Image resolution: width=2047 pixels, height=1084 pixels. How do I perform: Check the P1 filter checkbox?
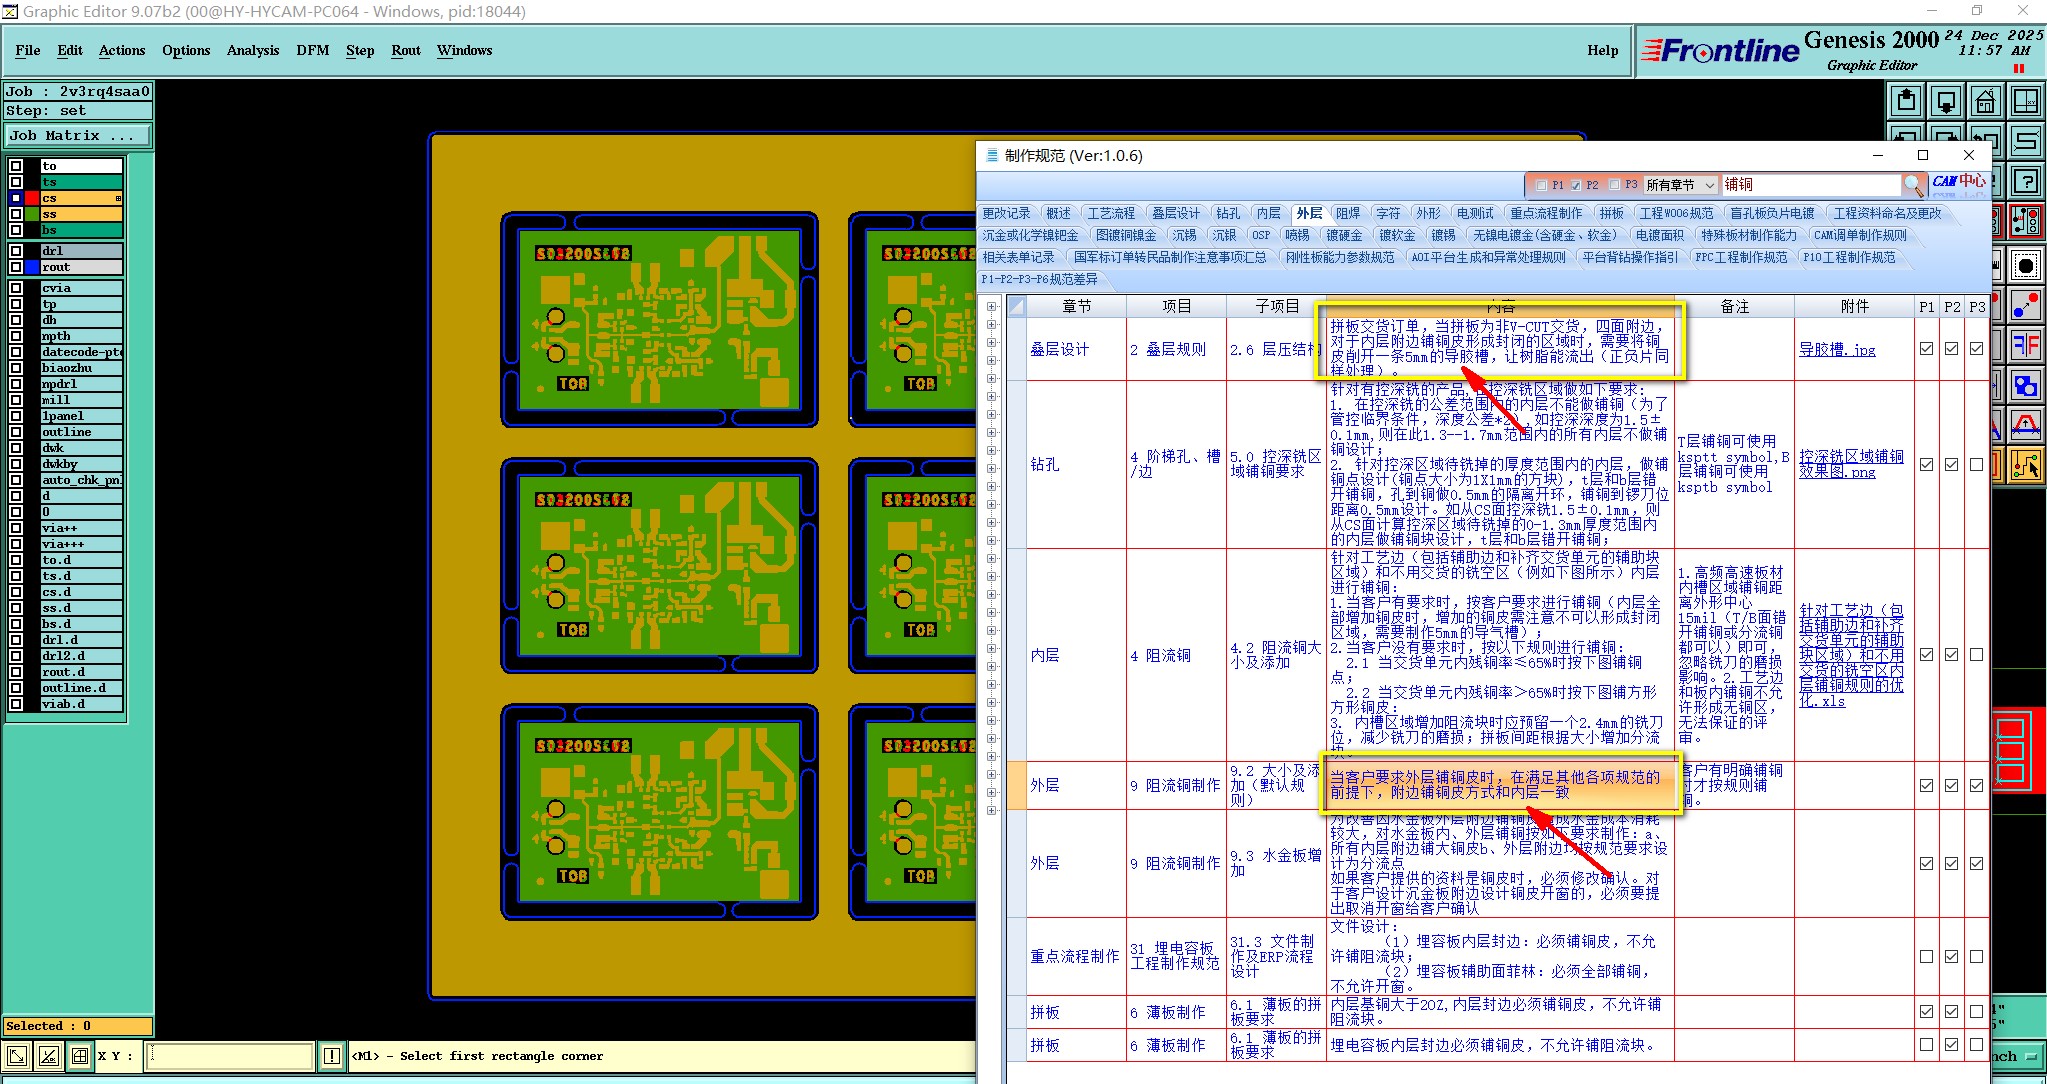(x=1541, y=185)
